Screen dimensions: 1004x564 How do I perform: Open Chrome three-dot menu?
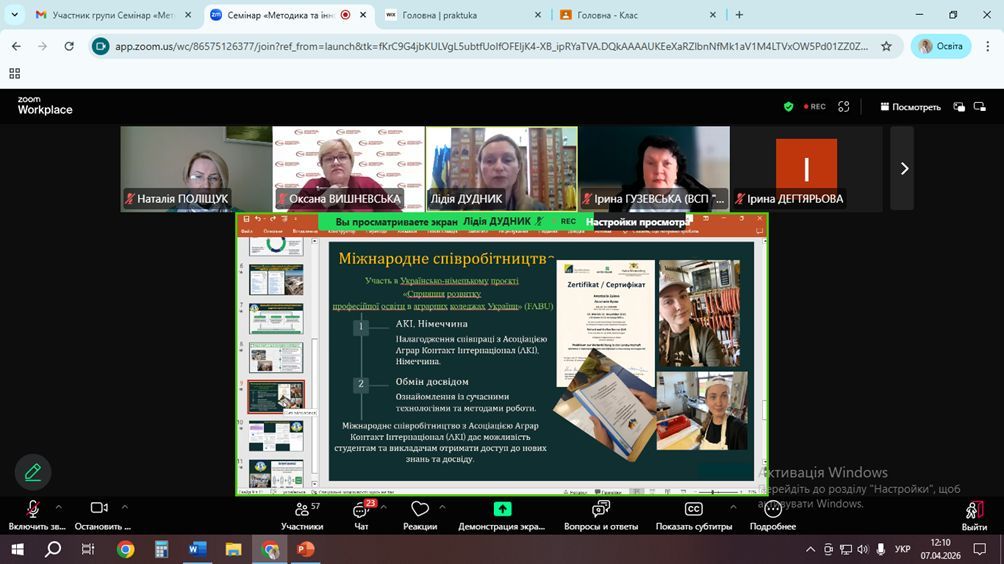tap(987, 46)
